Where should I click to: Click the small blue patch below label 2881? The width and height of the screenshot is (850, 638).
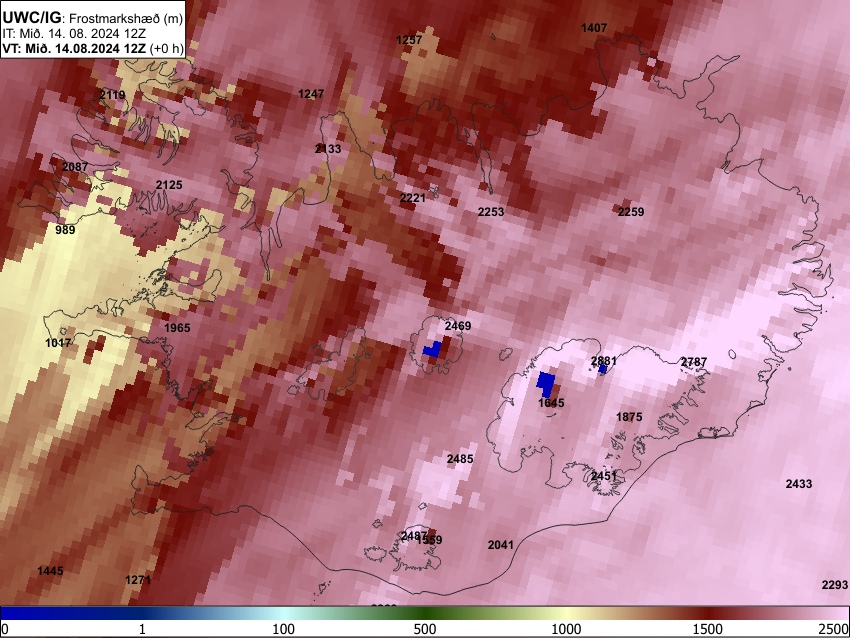603,370
